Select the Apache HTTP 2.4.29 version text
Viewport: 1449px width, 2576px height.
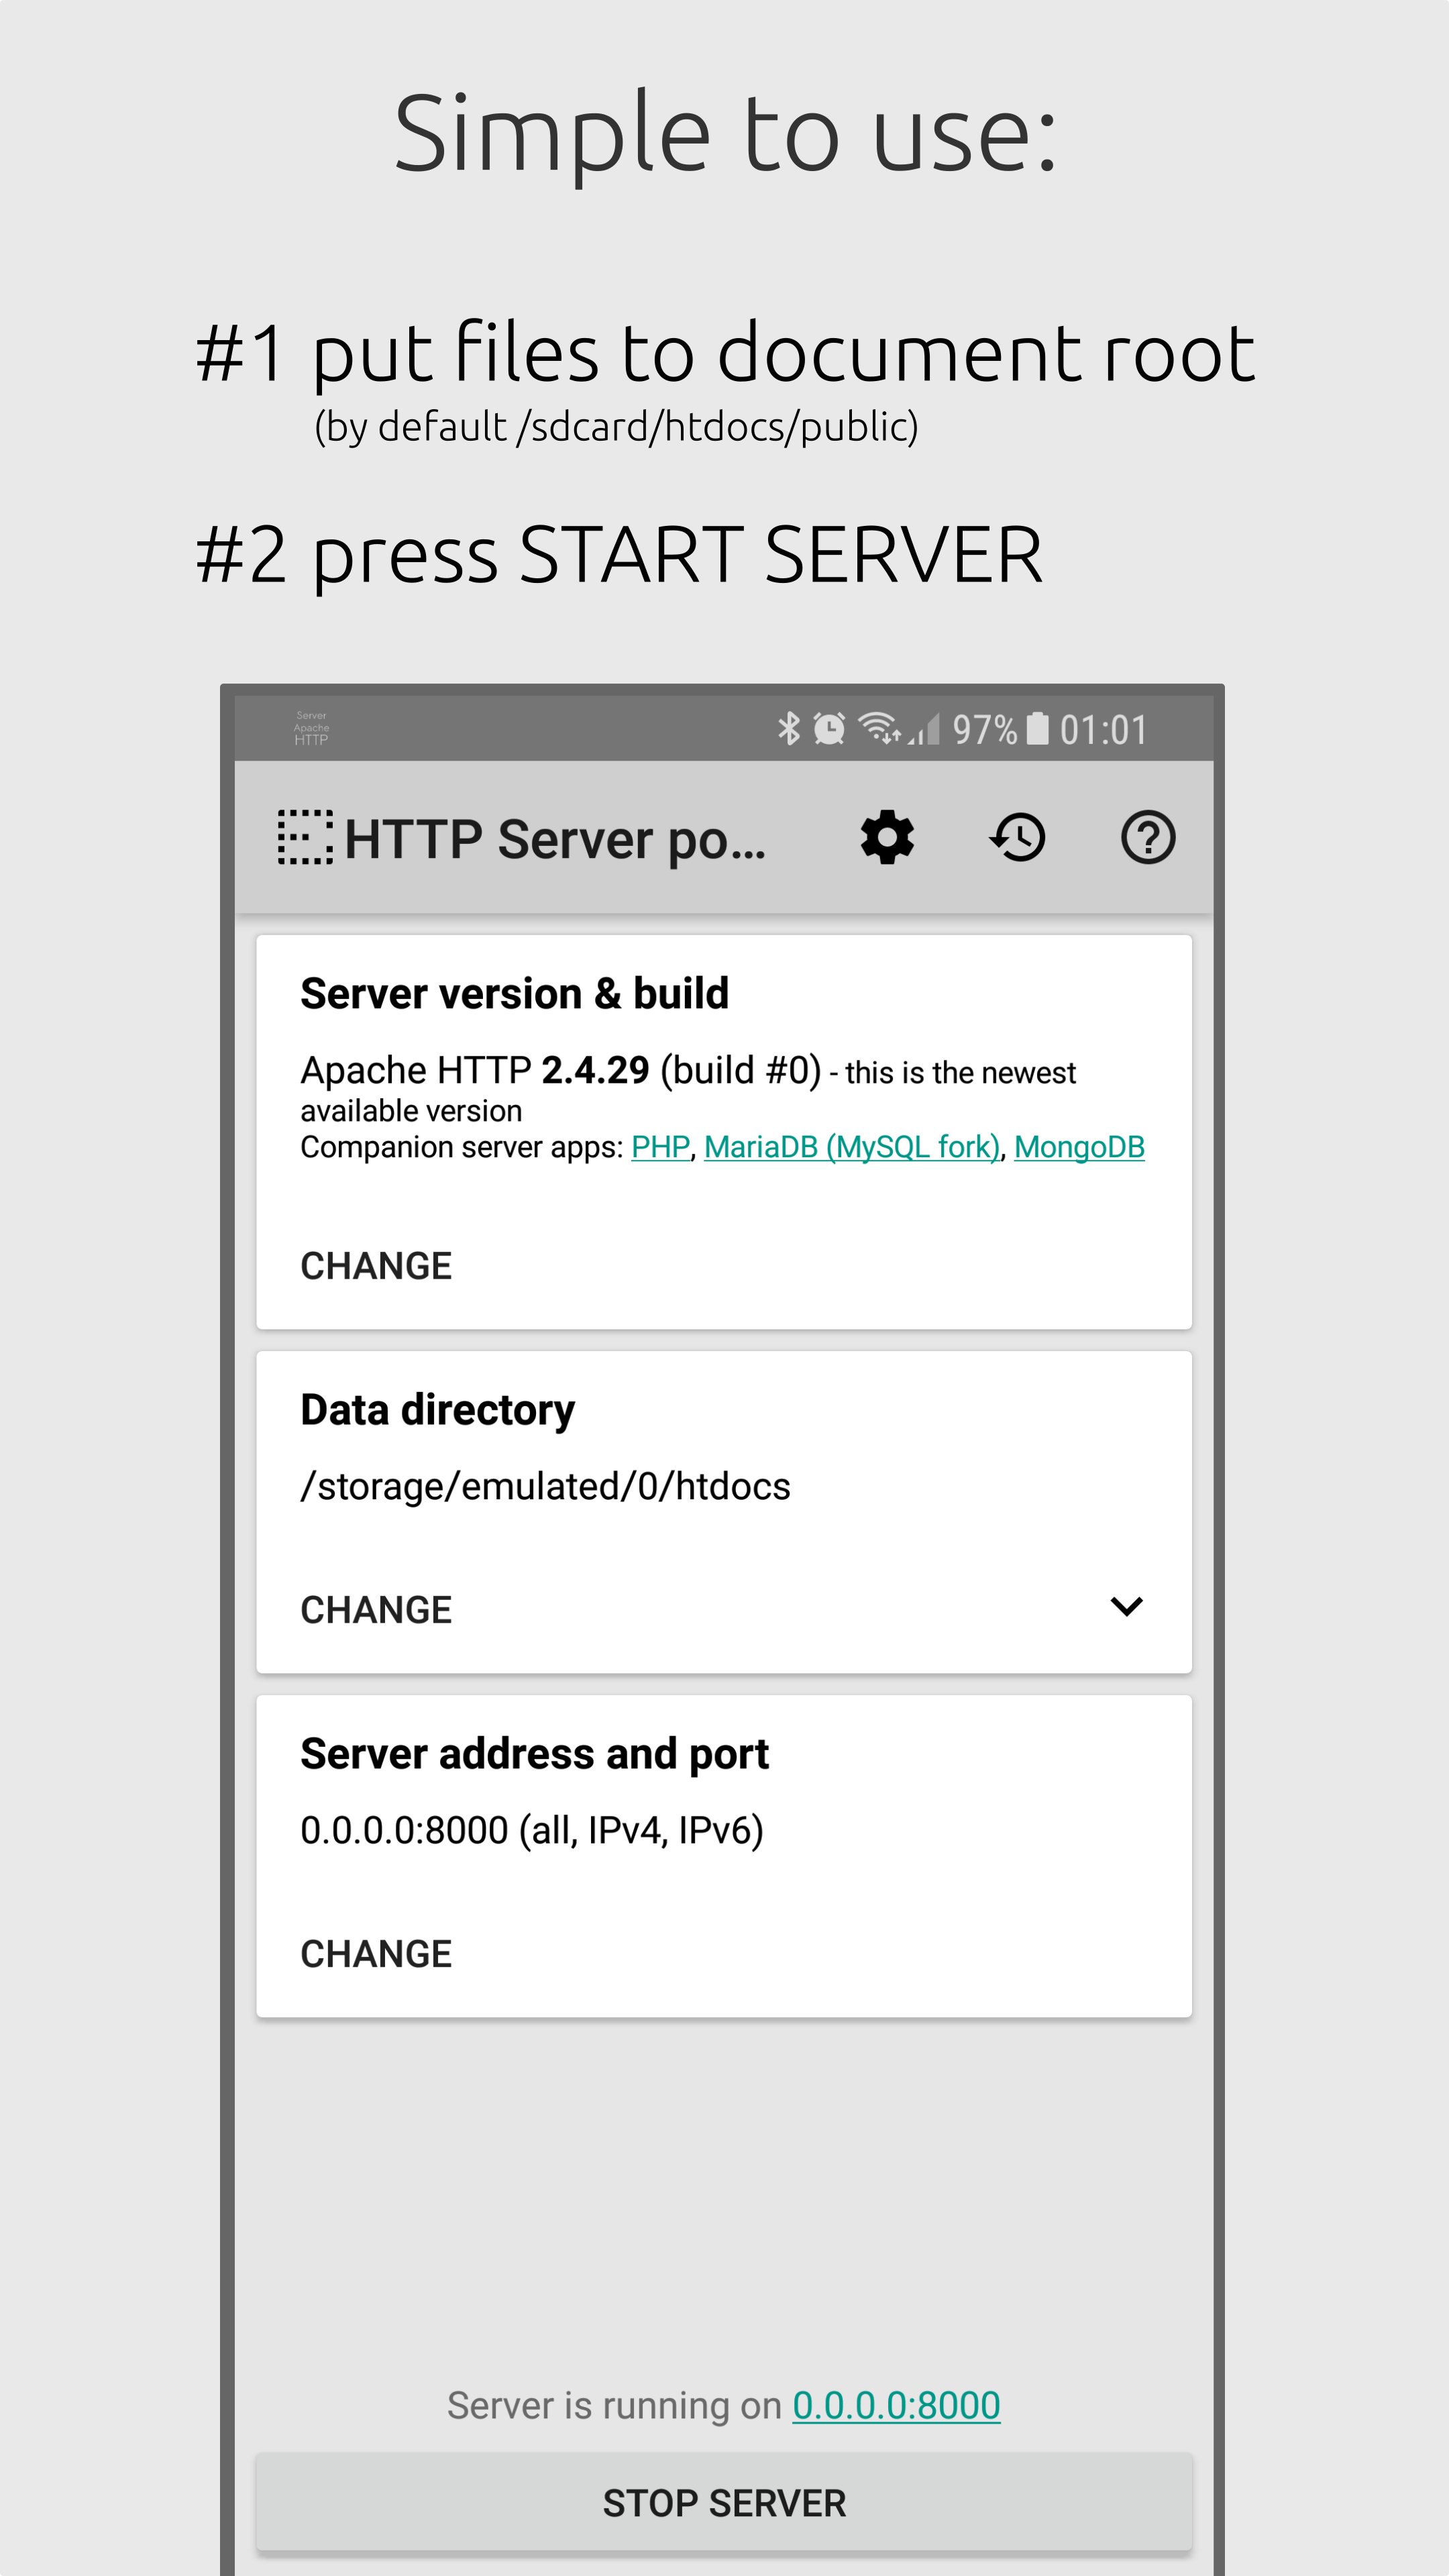(475, 1070)
